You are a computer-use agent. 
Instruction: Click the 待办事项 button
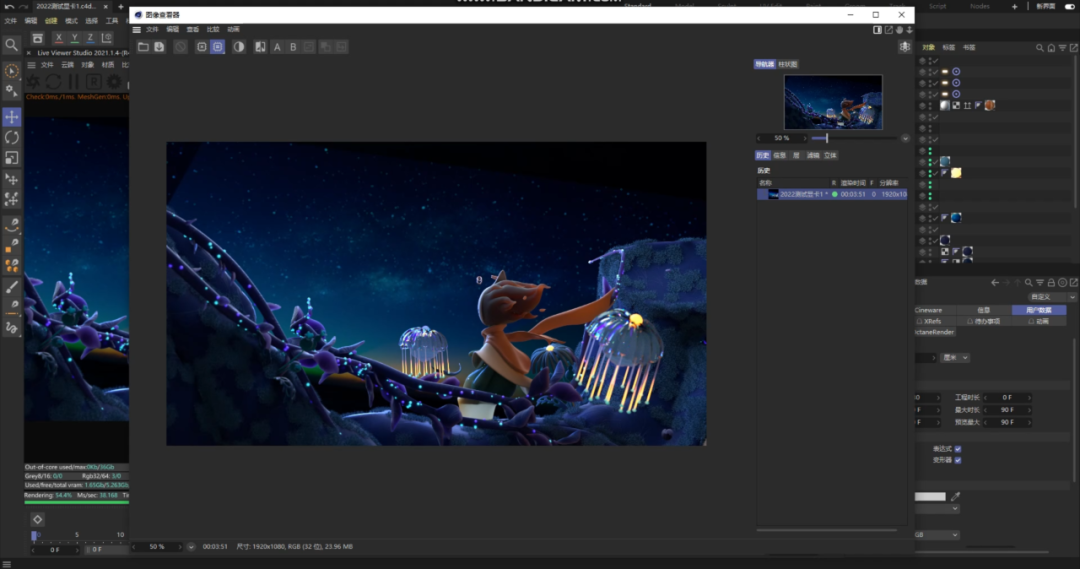tap(984, 321)
